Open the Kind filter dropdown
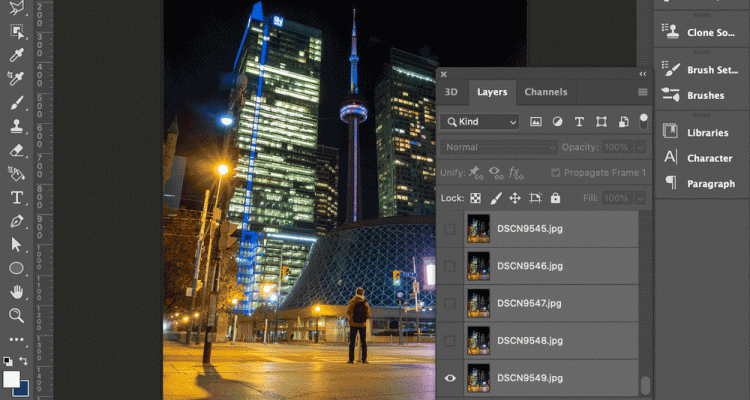 pos(480,122)
